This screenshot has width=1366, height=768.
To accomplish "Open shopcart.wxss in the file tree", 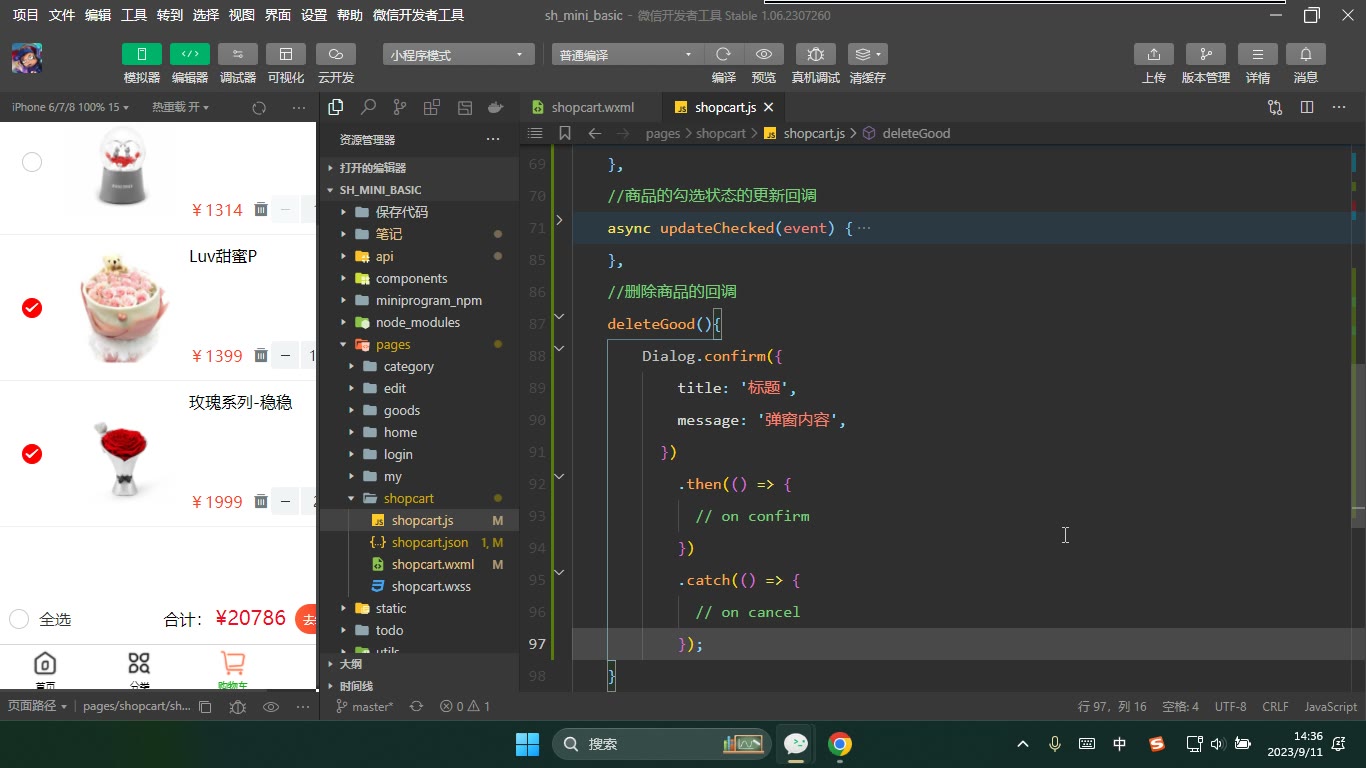I will tap(431, 586).
